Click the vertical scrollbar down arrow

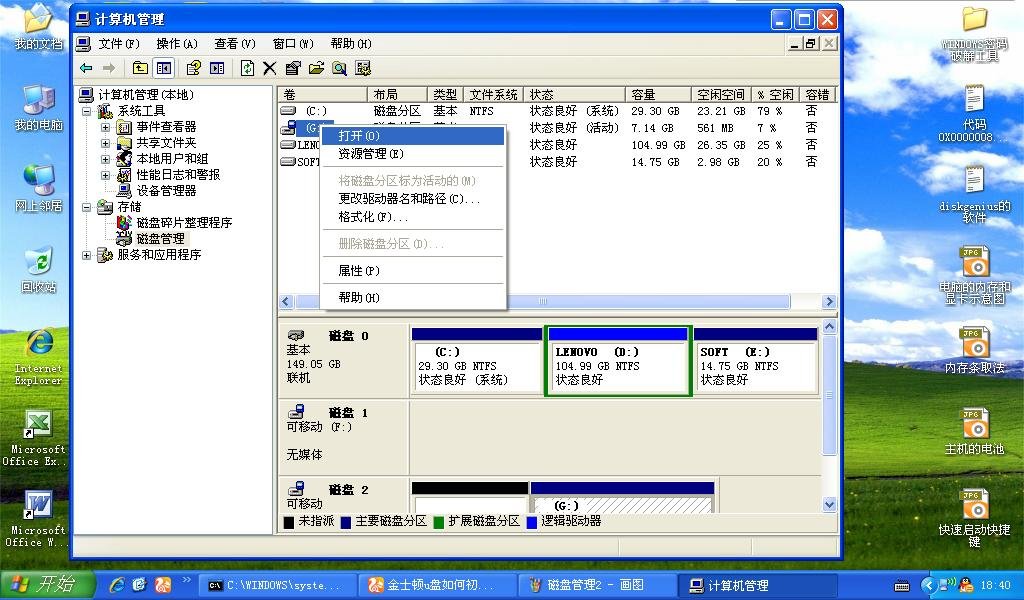831,505
